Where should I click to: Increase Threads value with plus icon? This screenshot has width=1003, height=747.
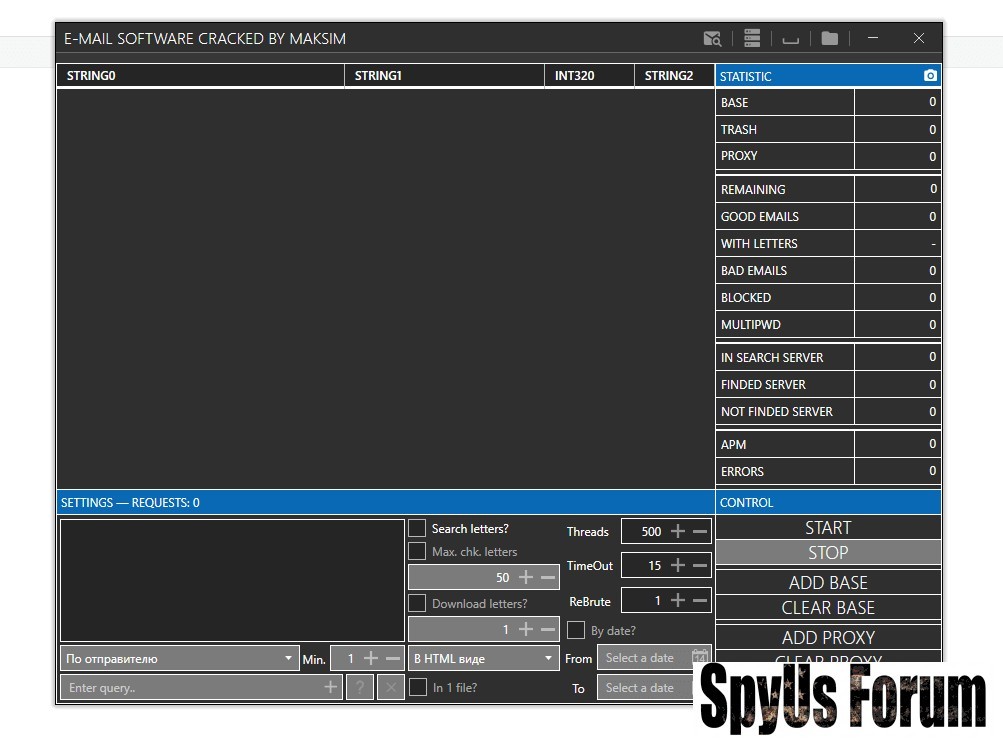click(x=678, y=532)
